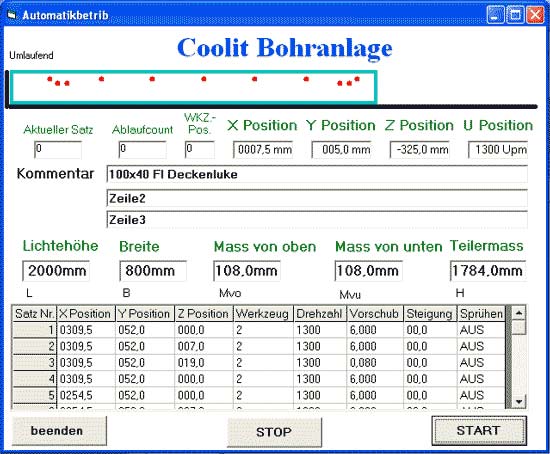
Task: Select the X Position value 0007,5 mm
Action: pos(263,150)
